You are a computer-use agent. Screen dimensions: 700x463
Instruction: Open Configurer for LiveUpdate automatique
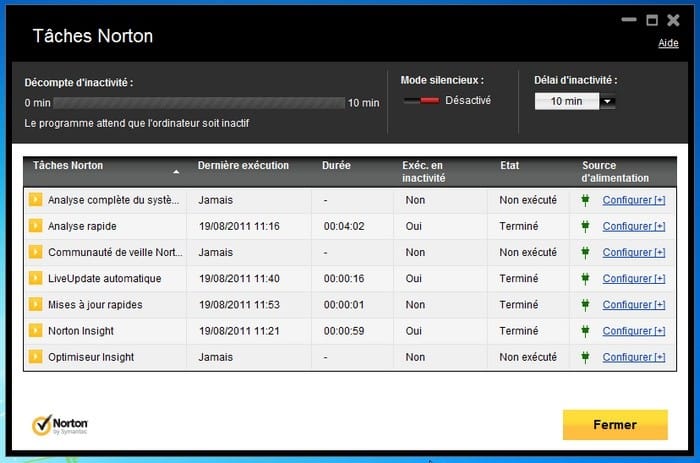pyautogui.click(x=634, y=279)
